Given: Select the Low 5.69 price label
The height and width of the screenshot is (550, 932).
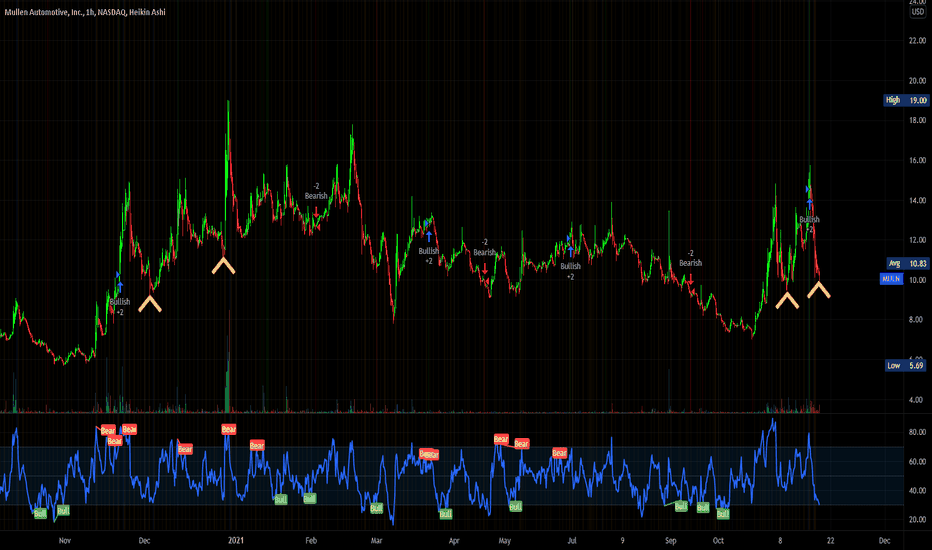Looking at the screenshot, I should click(x=906, y=366).
